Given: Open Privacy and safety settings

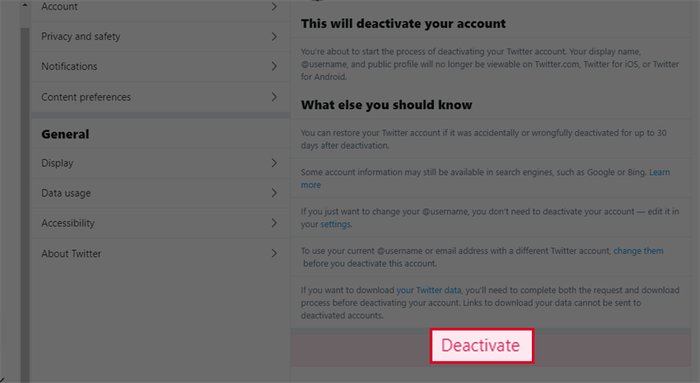Looking at the screenshot, I should 160,37.
